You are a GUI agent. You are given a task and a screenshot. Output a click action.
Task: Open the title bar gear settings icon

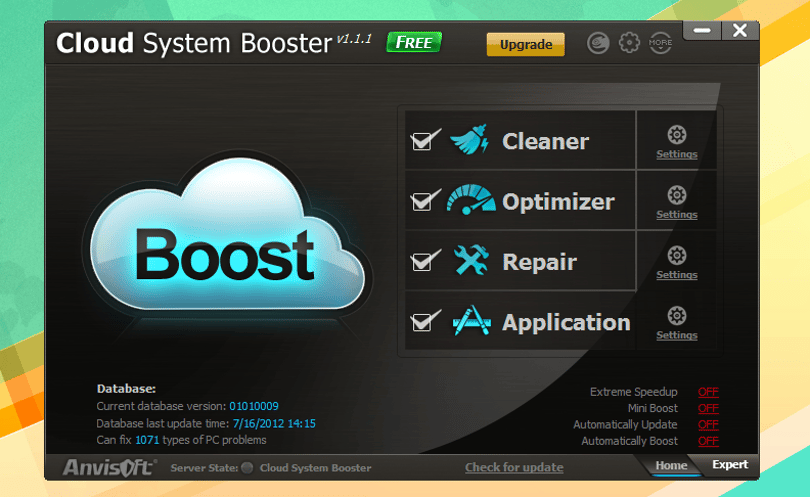pos(629,43)
